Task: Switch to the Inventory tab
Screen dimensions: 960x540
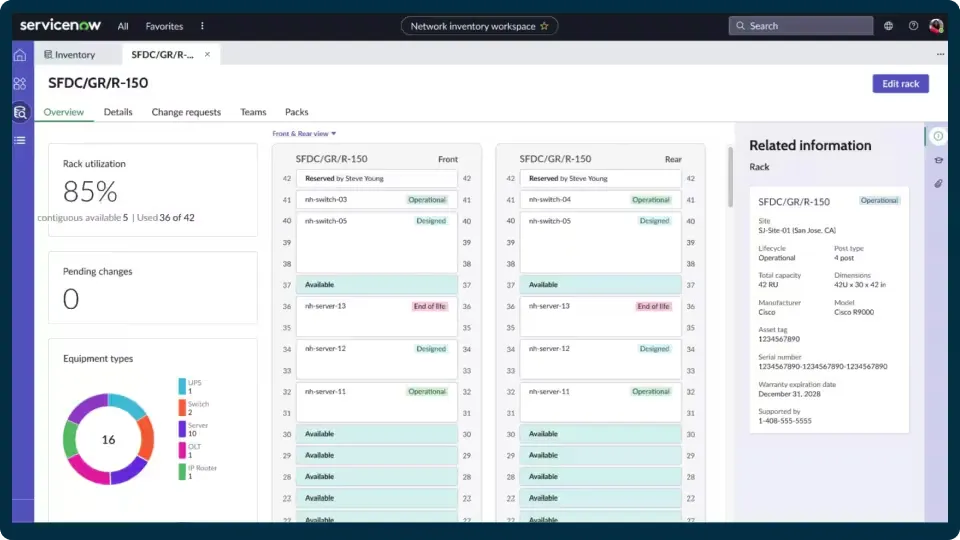Action: point(70,54)
